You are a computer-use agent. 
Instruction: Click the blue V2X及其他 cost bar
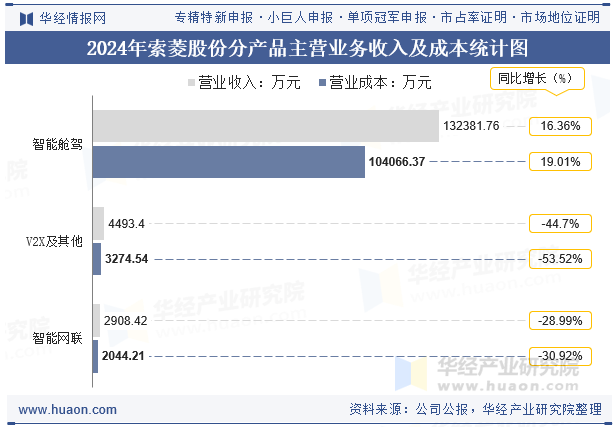coord(97,259)
